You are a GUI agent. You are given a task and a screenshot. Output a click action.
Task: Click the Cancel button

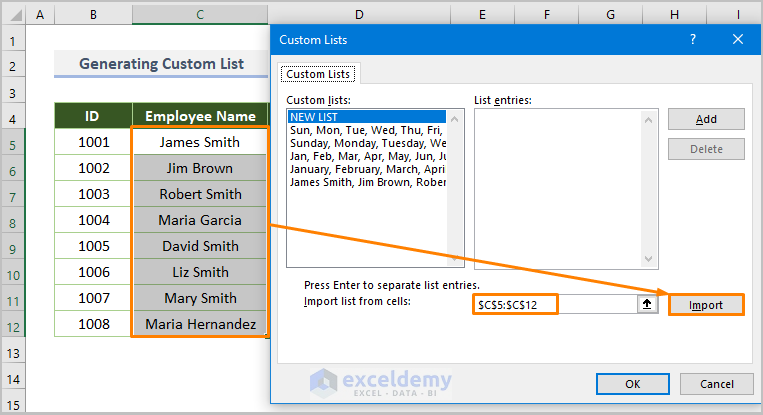(x=716, y=384)
